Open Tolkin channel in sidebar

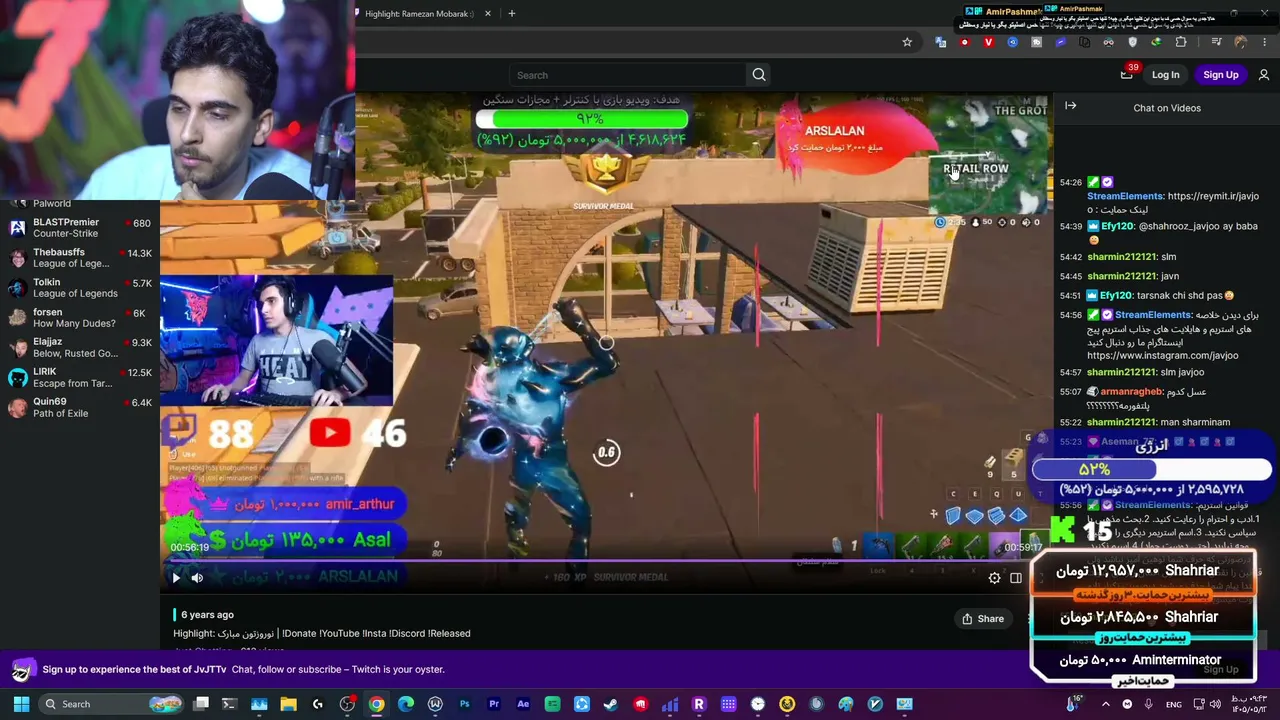78,287
